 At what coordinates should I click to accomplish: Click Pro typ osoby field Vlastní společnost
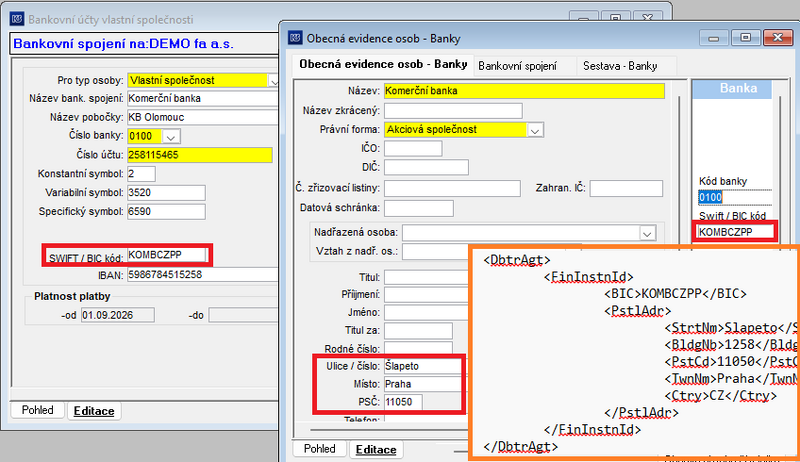point(197,81)
